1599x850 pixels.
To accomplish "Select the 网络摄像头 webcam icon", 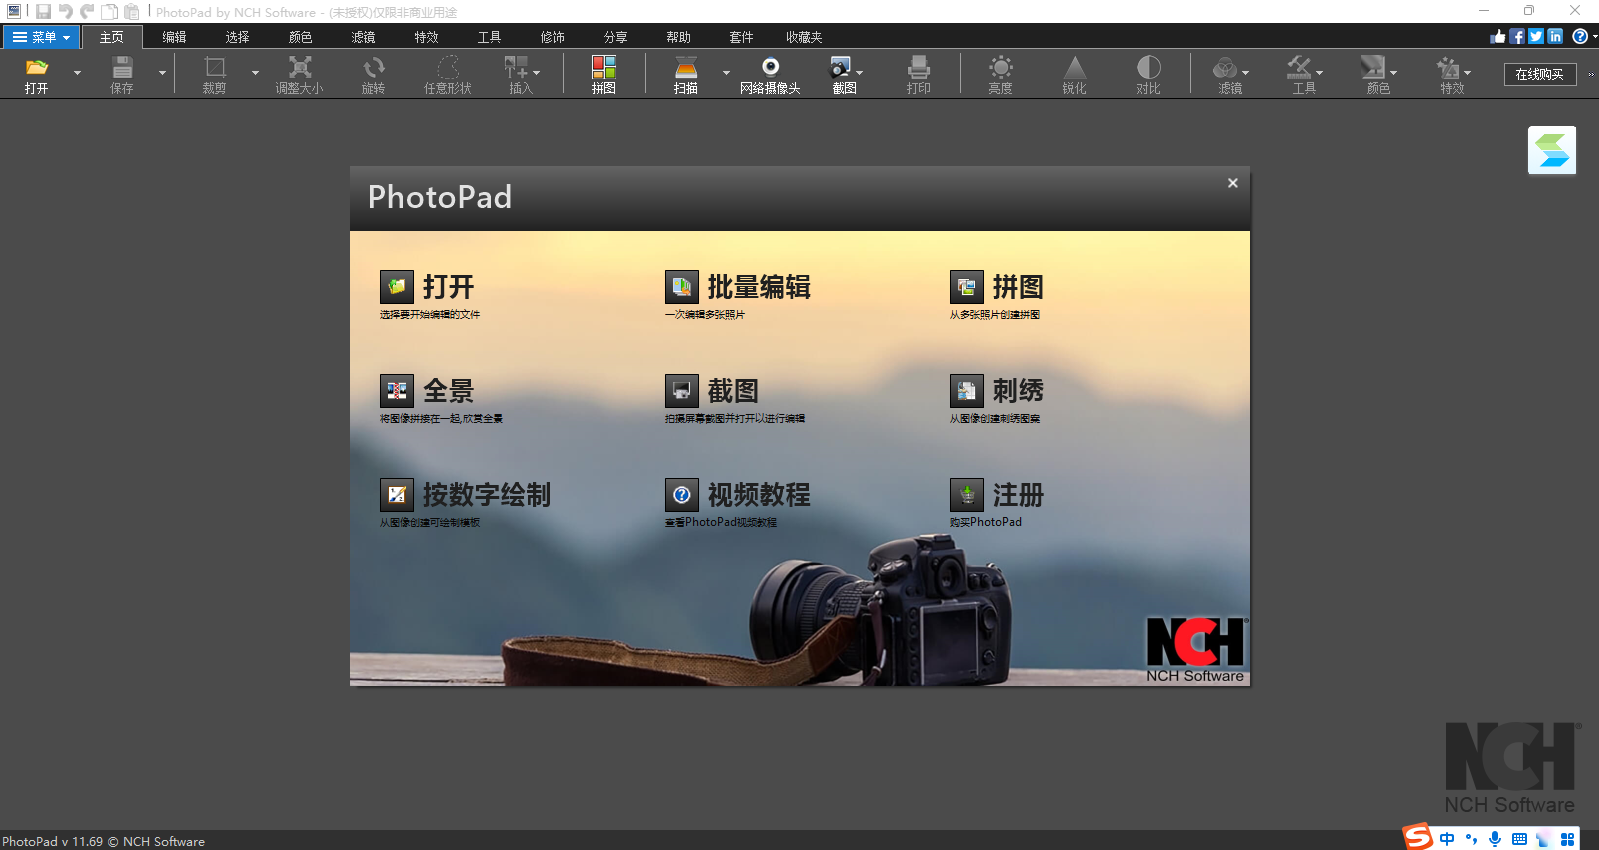I will (x=770, y=68).
